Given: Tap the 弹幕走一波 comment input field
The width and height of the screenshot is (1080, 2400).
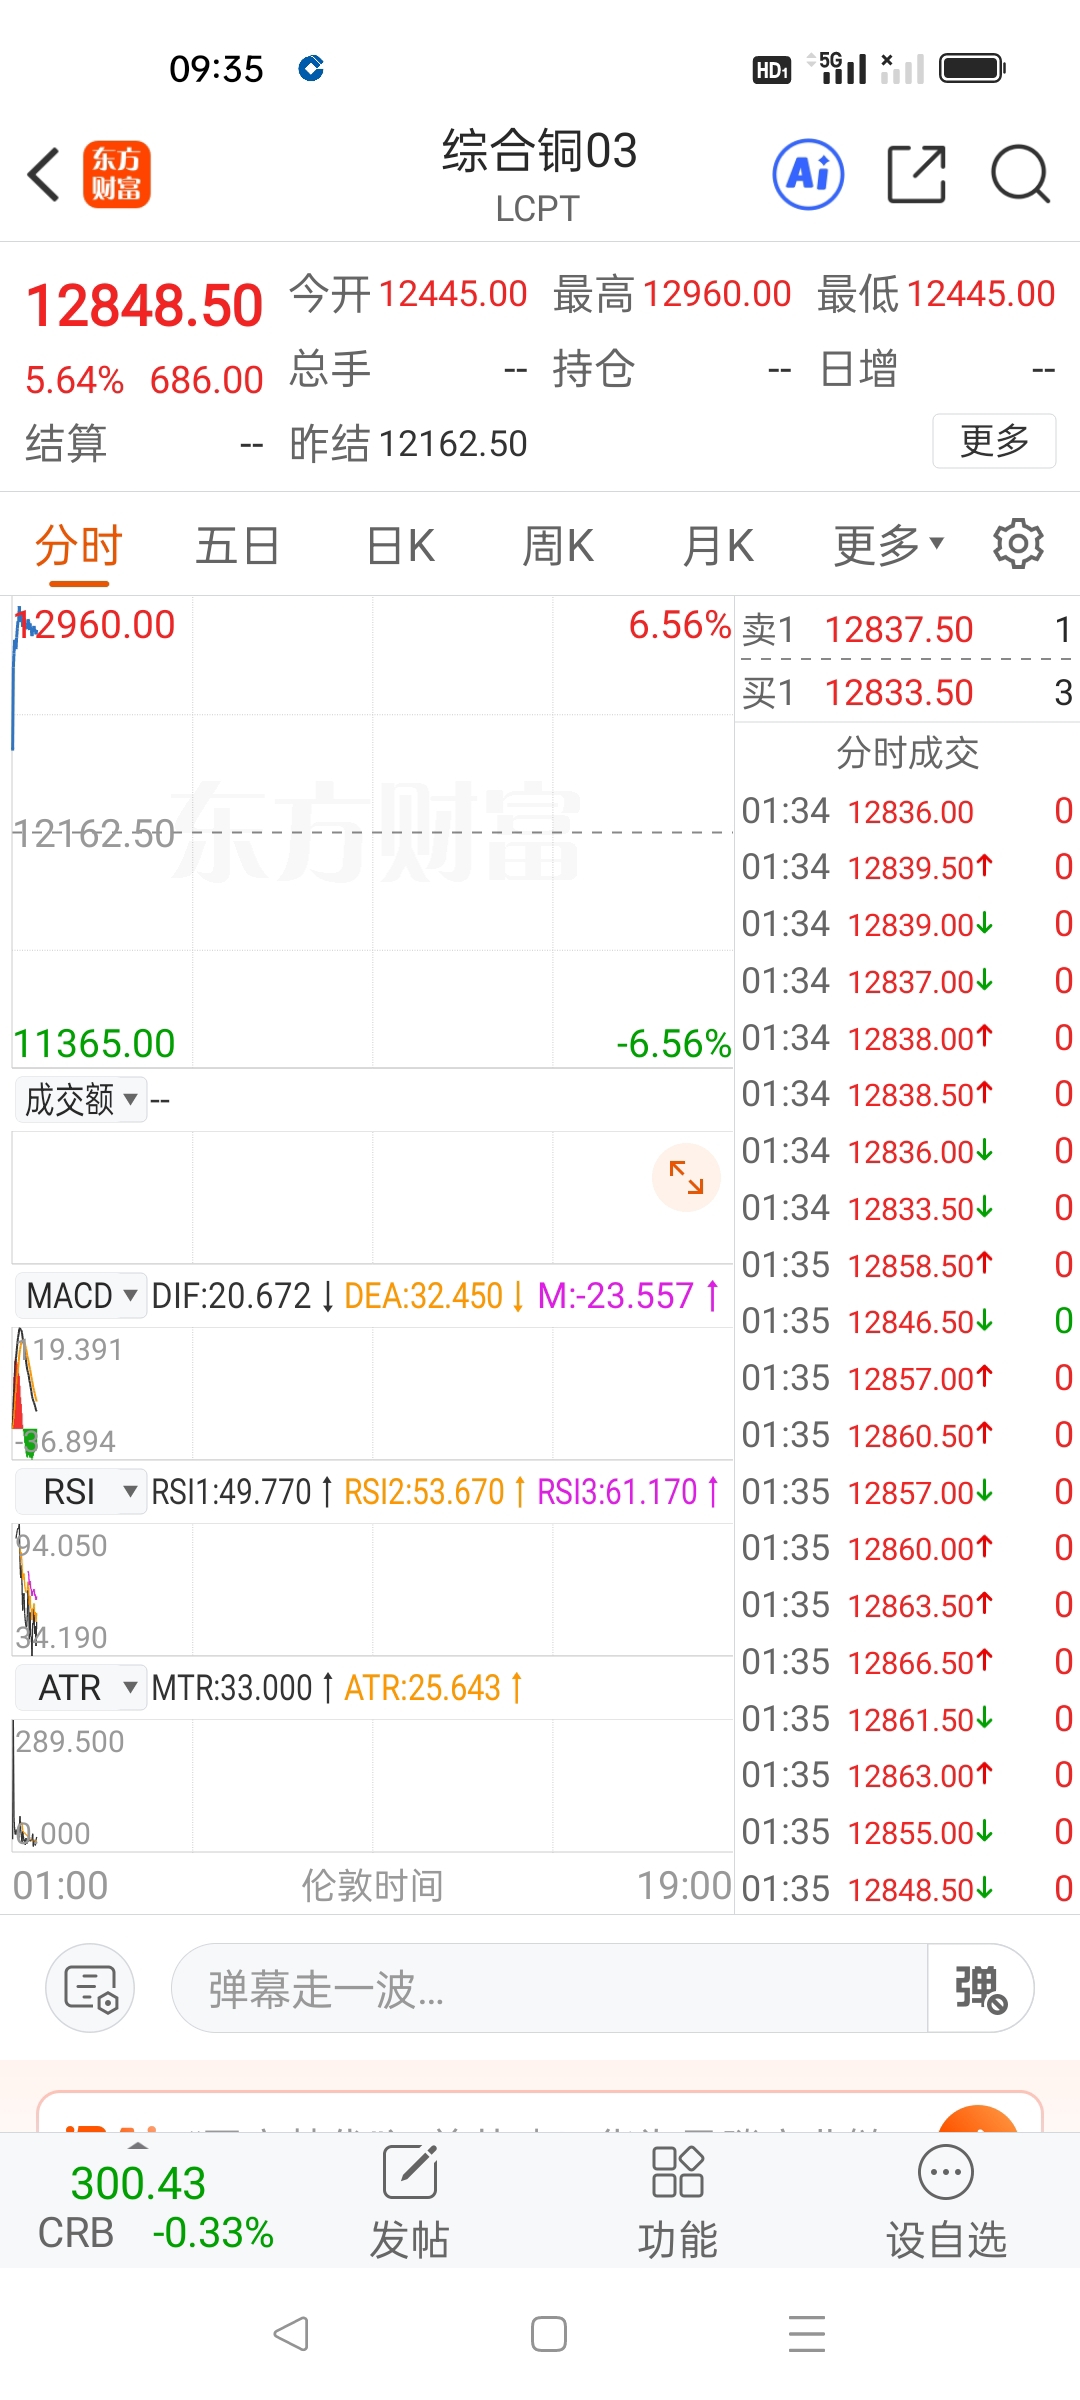Looking at the screenshot, I should (x=548, y=1988).
